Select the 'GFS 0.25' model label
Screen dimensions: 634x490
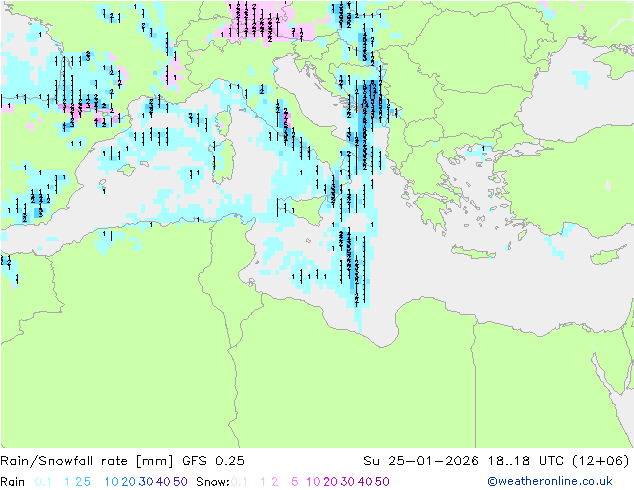[x=213, y=461]
